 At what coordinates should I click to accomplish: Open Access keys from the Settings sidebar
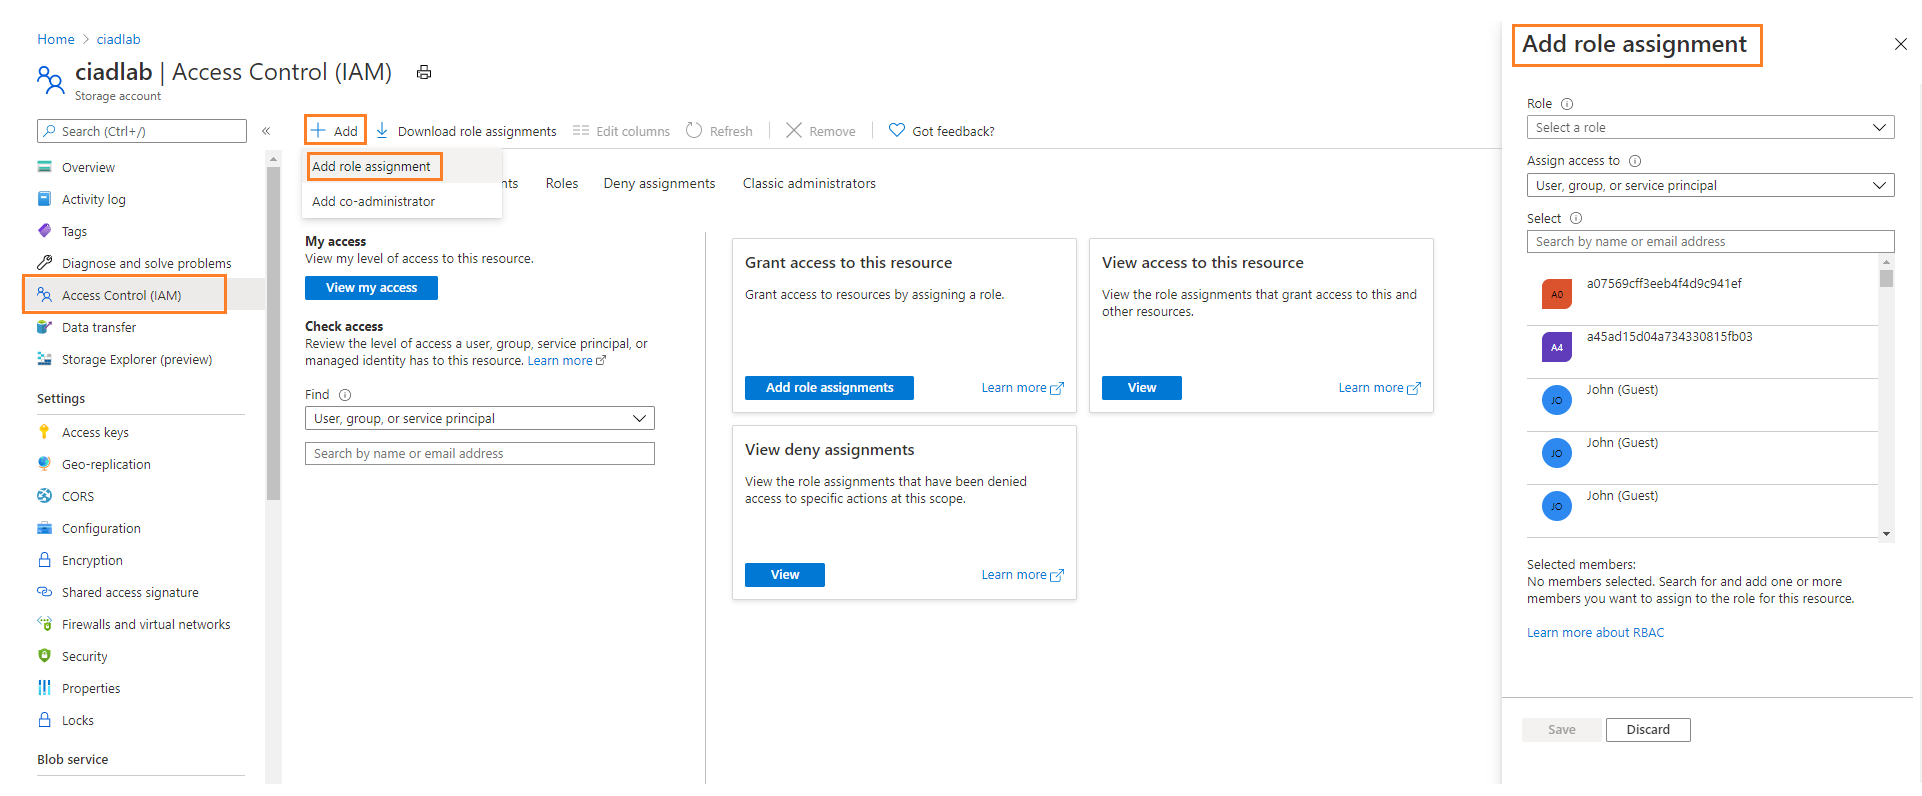pos(95,433)
